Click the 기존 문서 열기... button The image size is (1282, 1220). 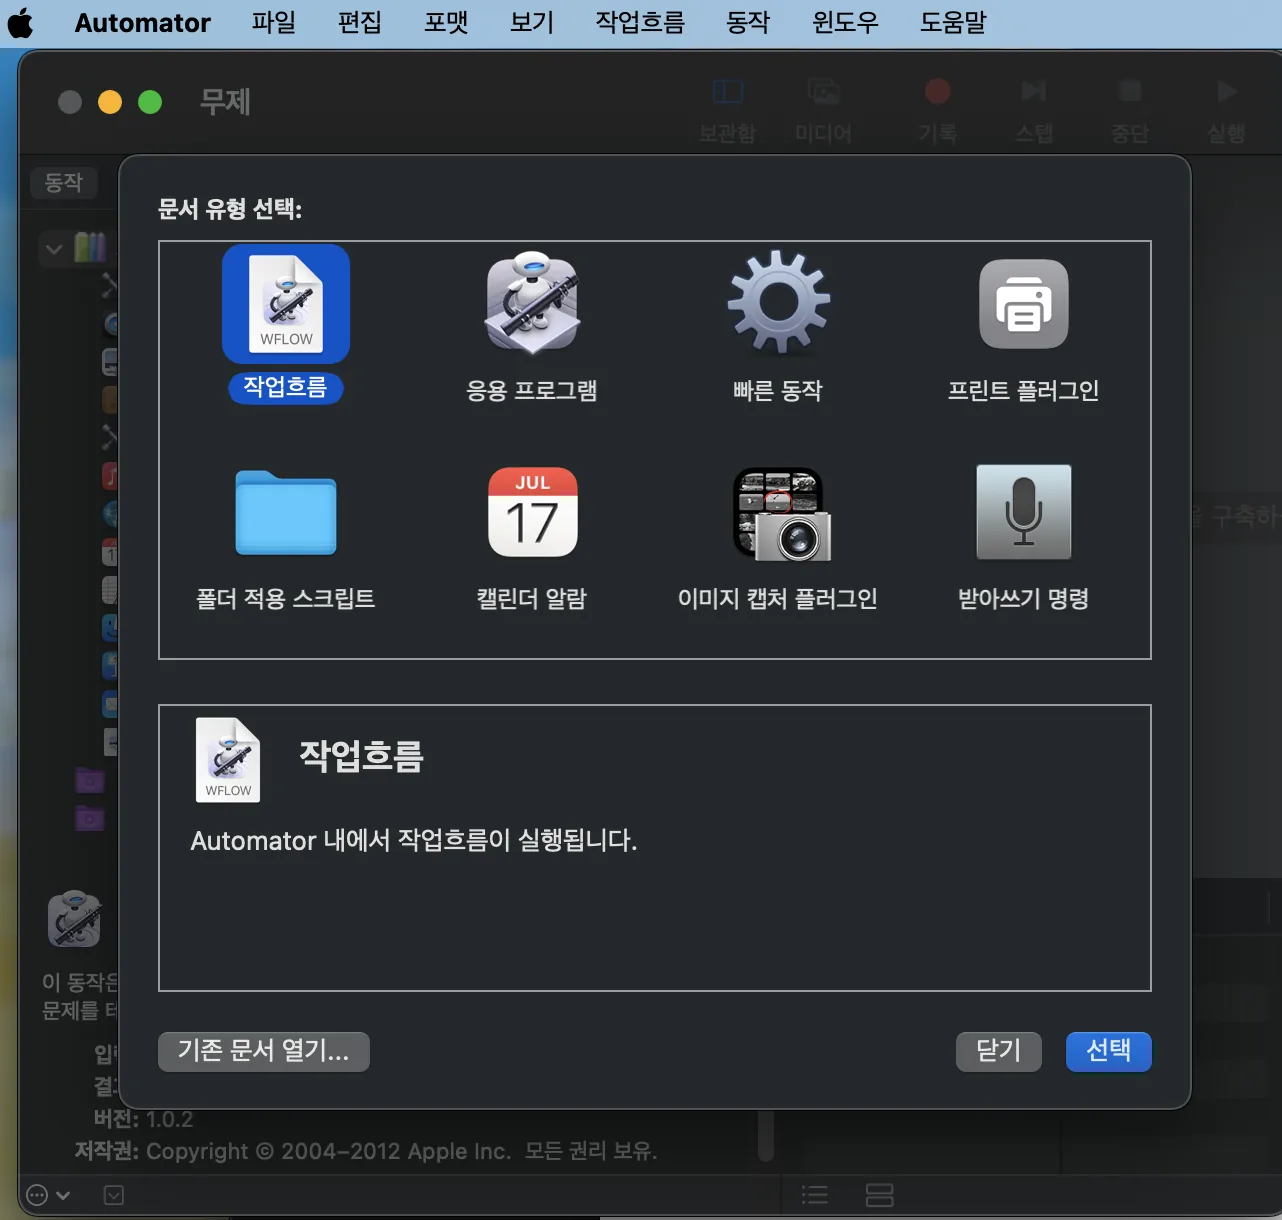[264, 1051]
